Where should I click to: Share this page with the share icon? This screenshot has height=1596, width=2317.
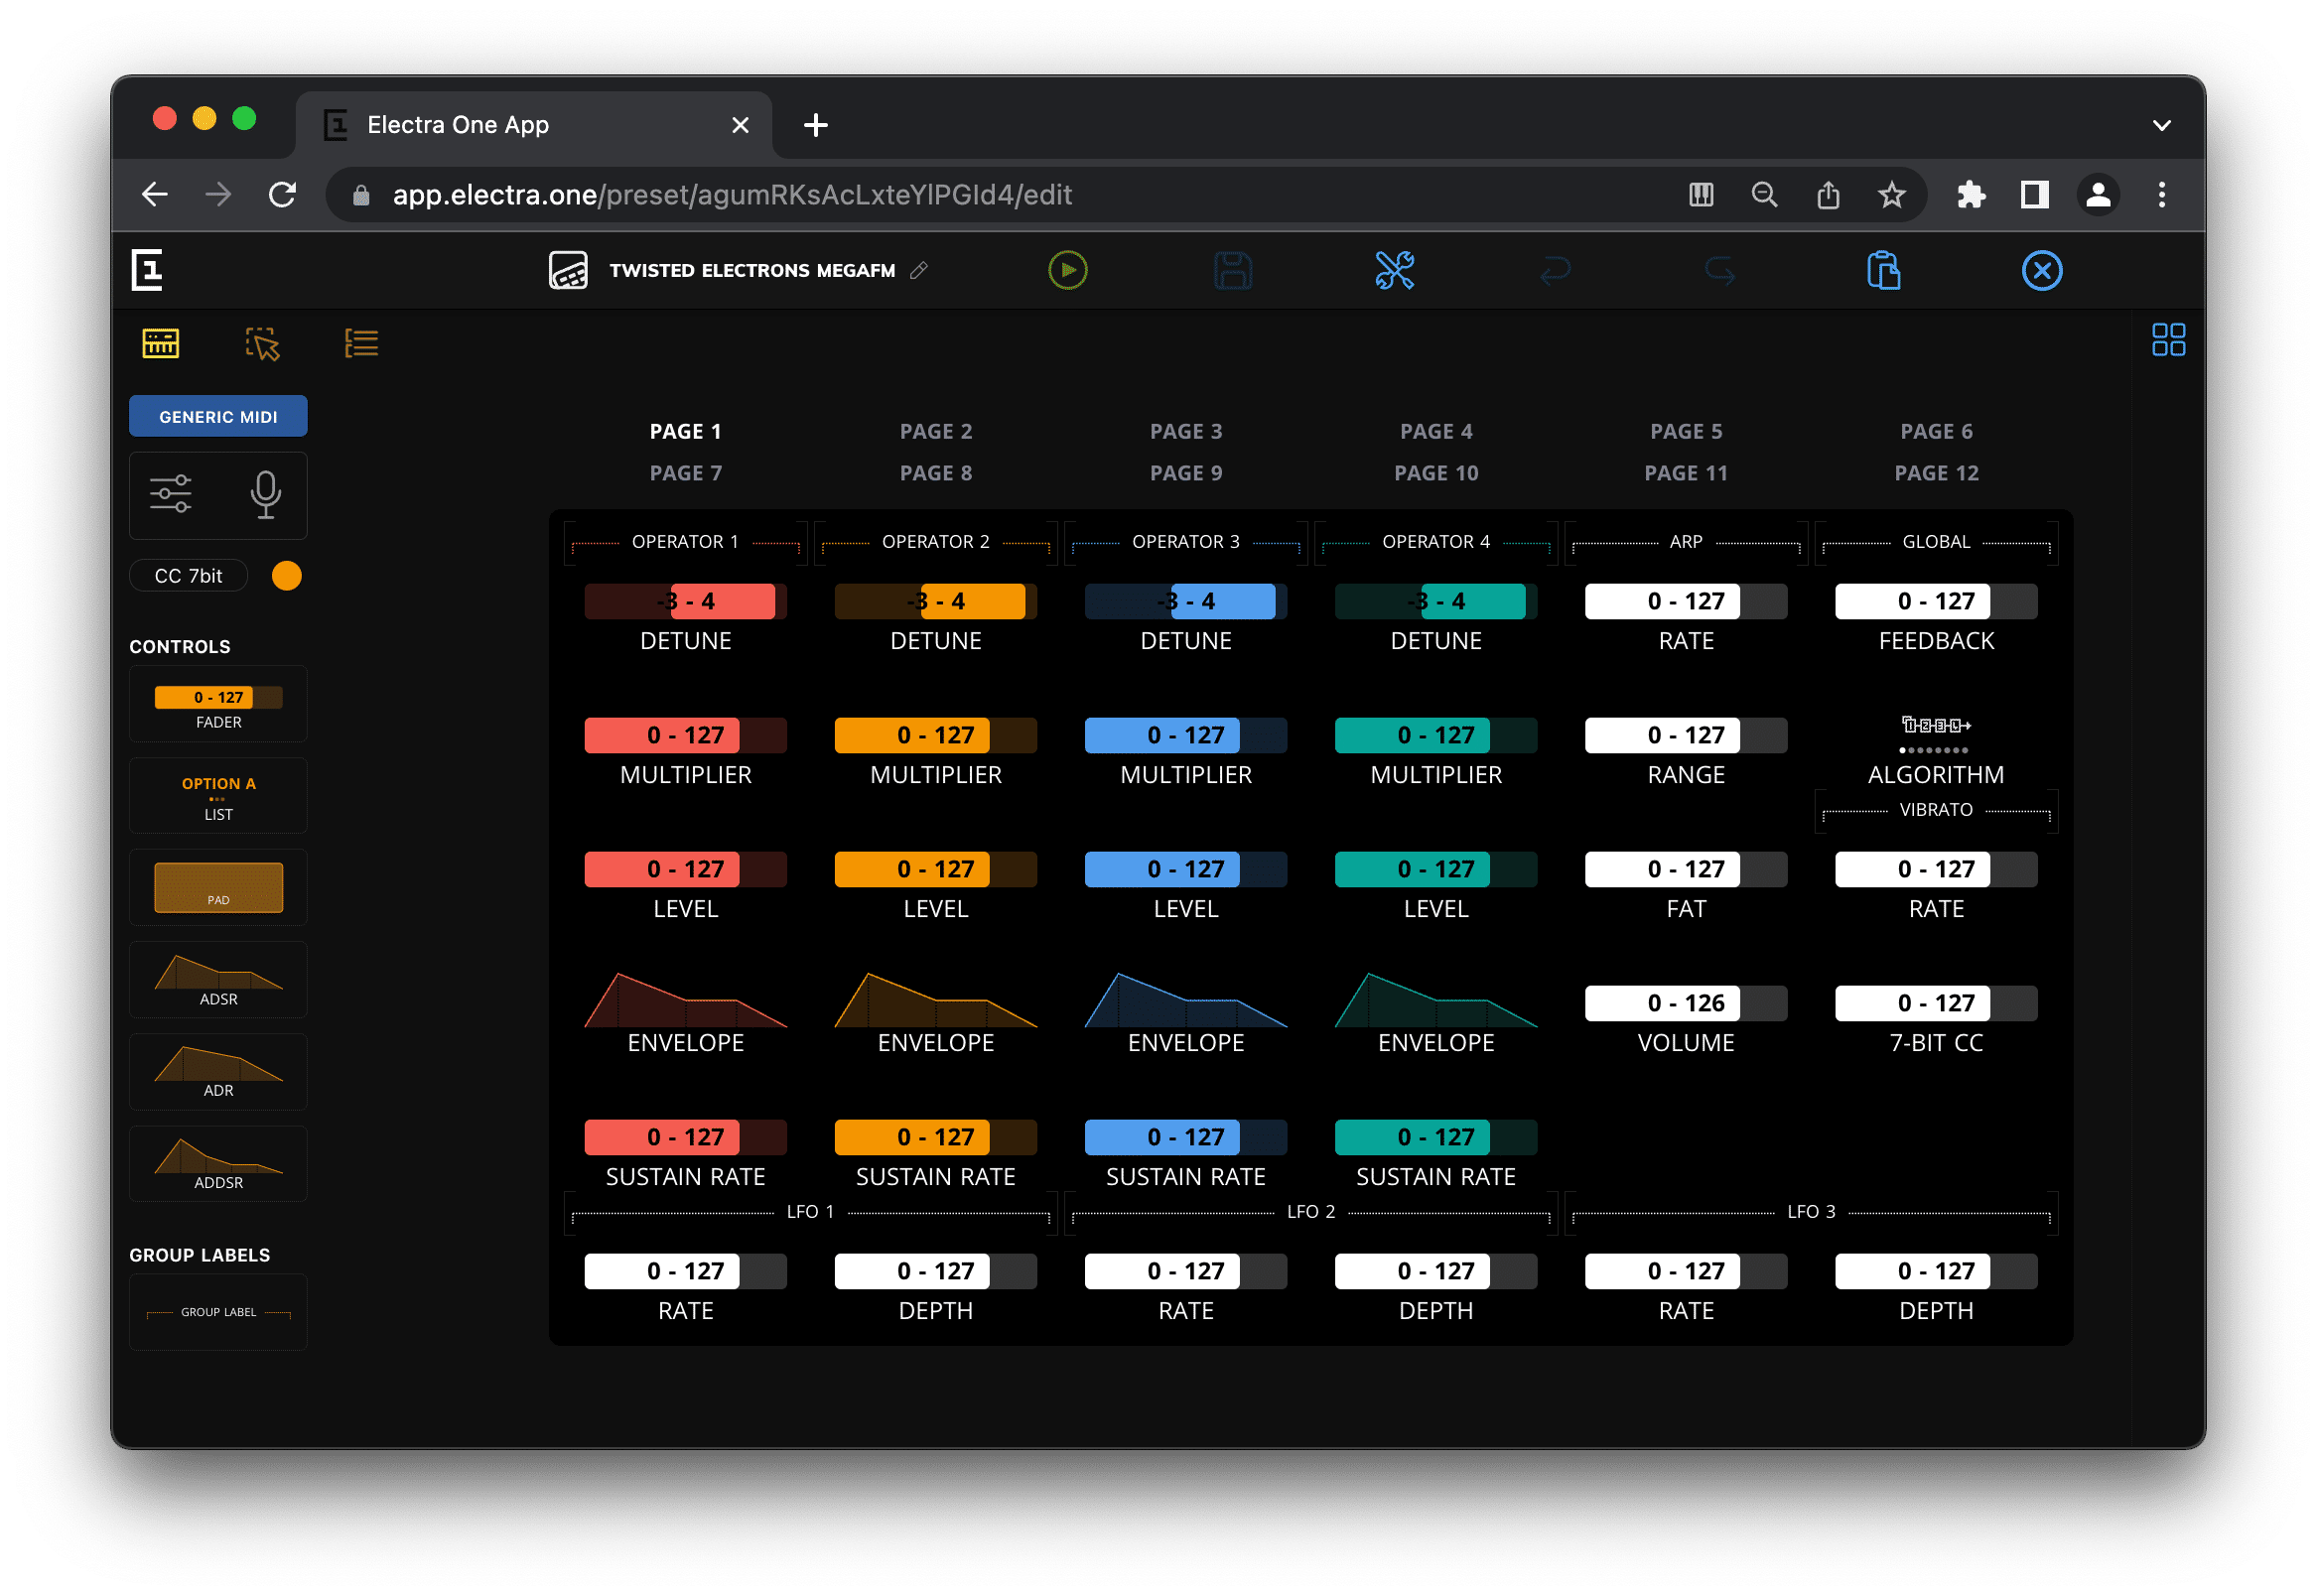pyautogui.click(x=1827, y=194)
